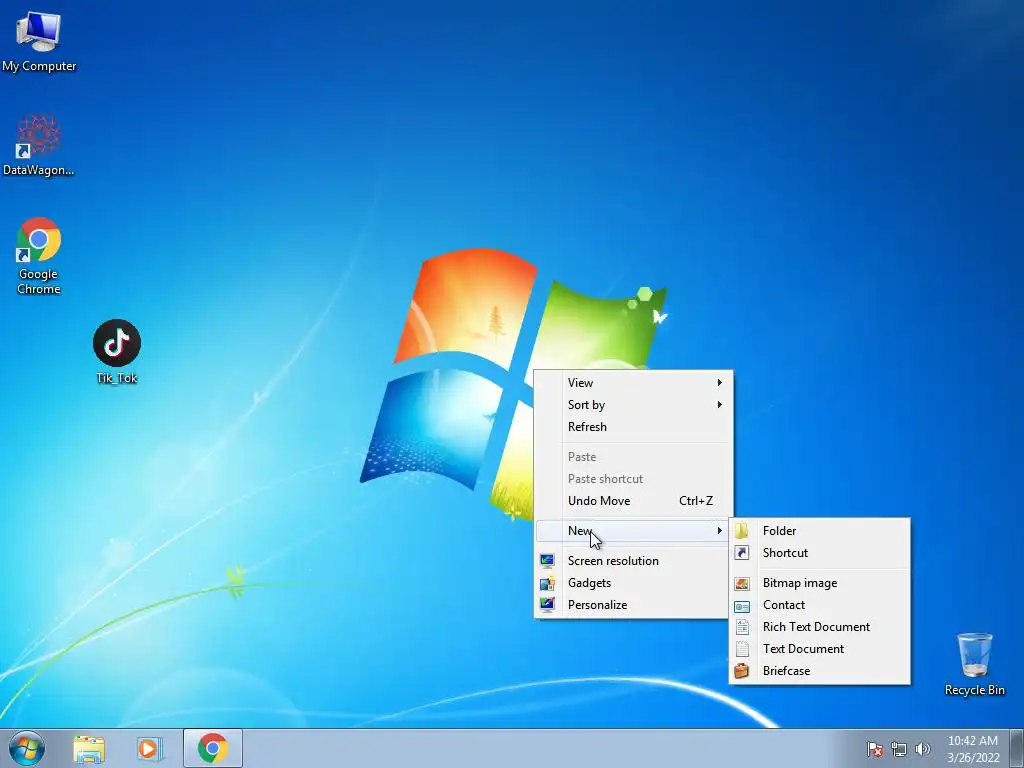Create a new Folder
Image resolution: width=1024 pixels, height=768 pixels.
[819, 531]
